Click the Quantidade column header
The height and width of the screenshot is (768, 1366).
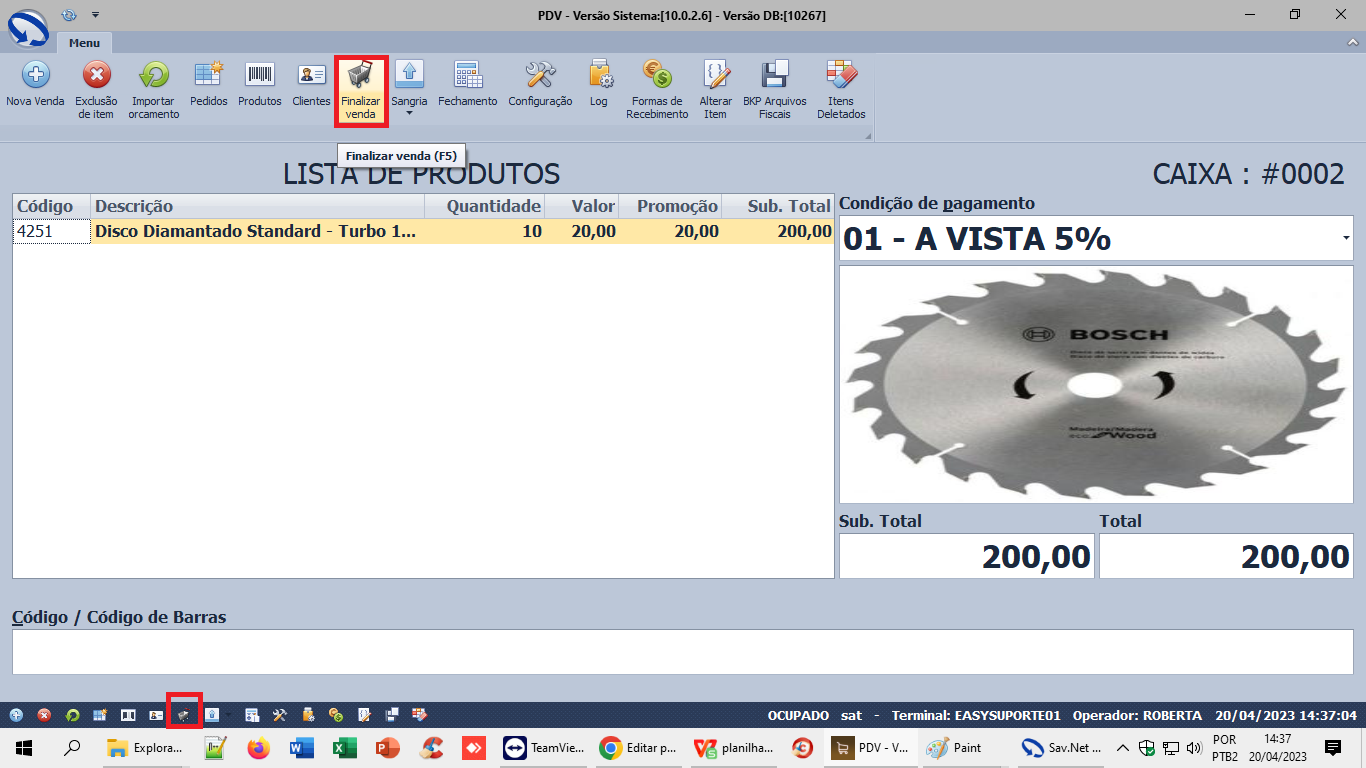tap(485, 206)
